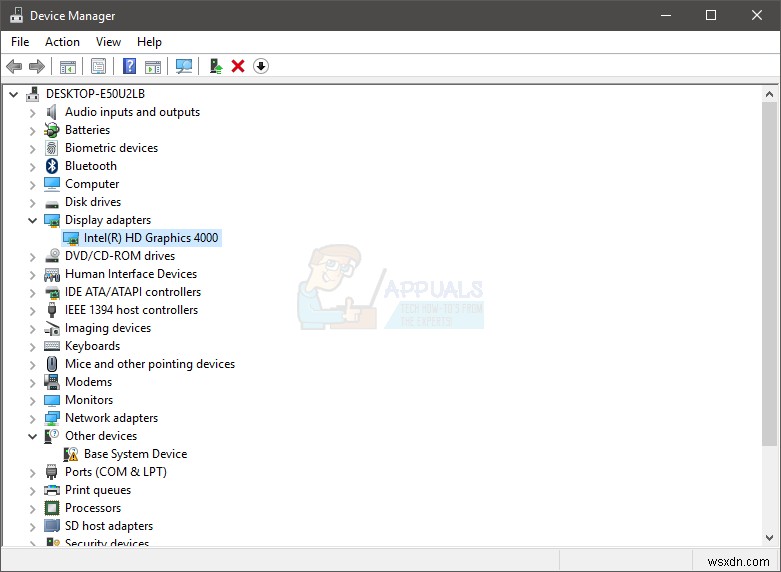
Task: Click the blue Help question-mark icon
Action: 130,66
